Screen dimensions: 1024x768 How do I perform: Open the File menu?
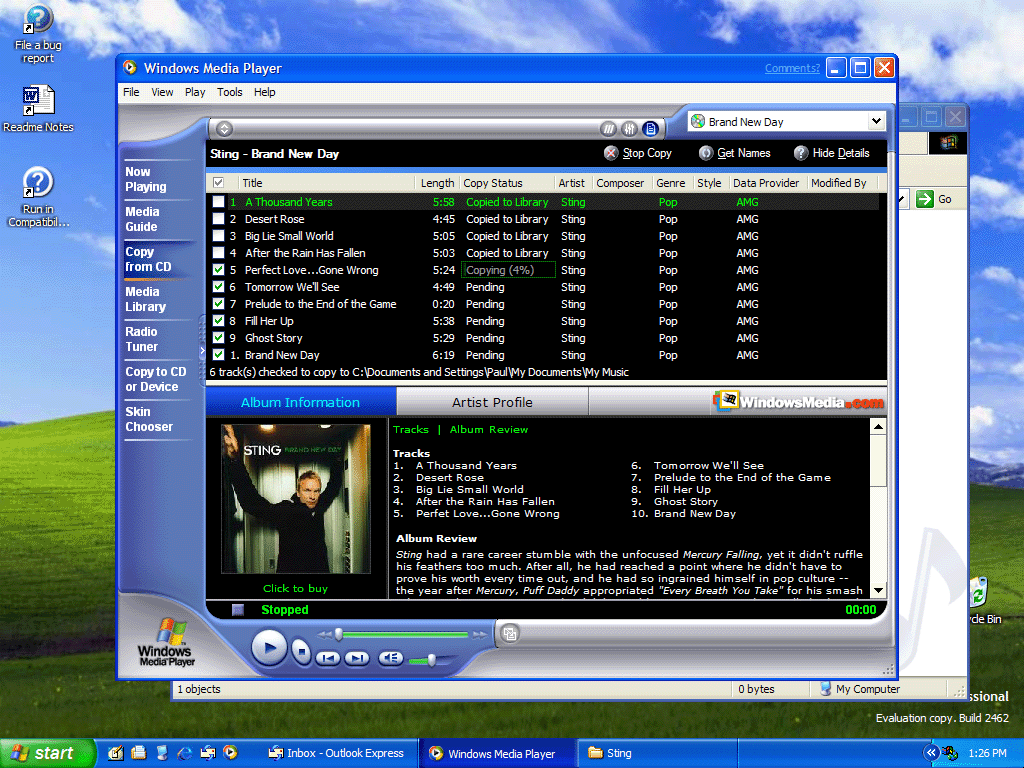[x=131, y=92]
